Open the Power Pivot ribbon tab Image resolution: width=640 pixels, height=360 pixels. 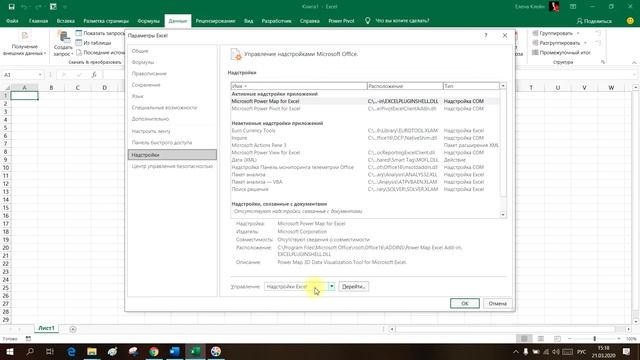(x=341, y=21)
